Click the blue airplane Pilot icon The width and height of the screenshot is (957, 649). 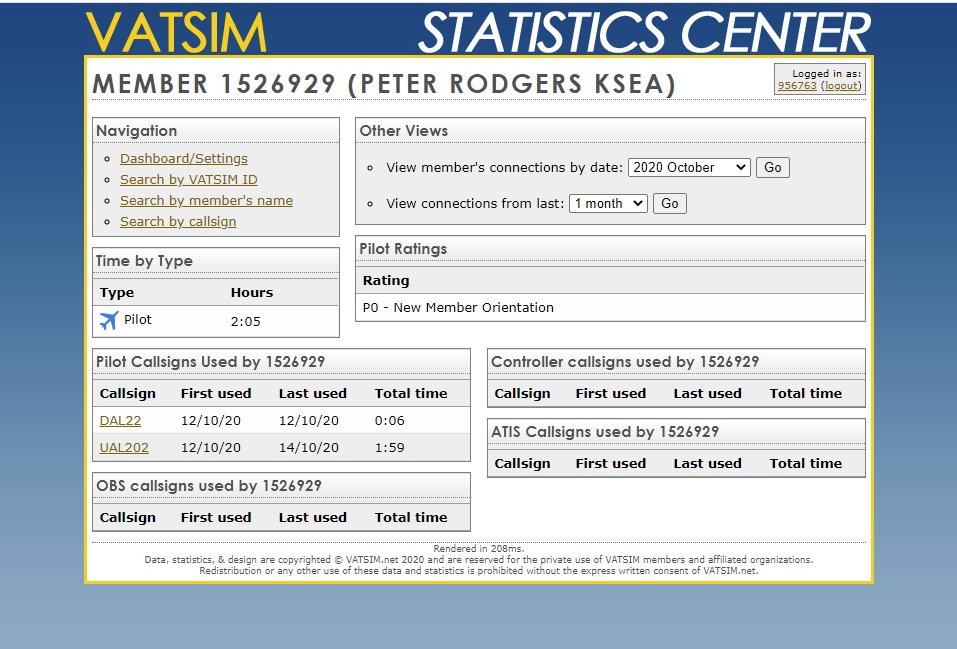[x=109, y=321]
